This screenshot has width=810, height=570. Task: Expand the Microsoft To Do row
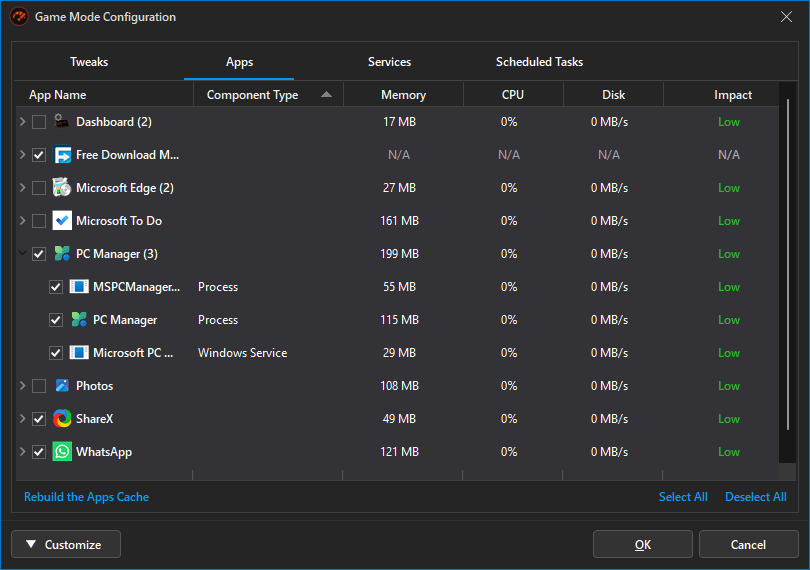tap(22, 221)
